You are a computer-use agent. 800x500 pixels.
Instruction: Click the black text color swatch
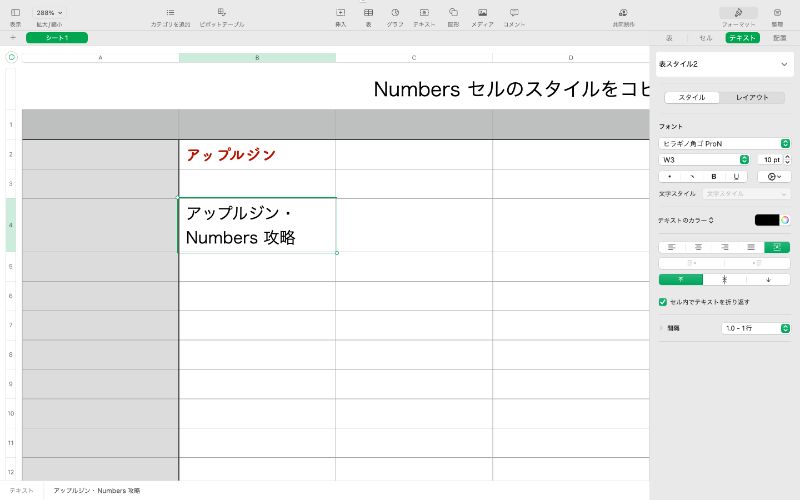(x=767, y=220)
